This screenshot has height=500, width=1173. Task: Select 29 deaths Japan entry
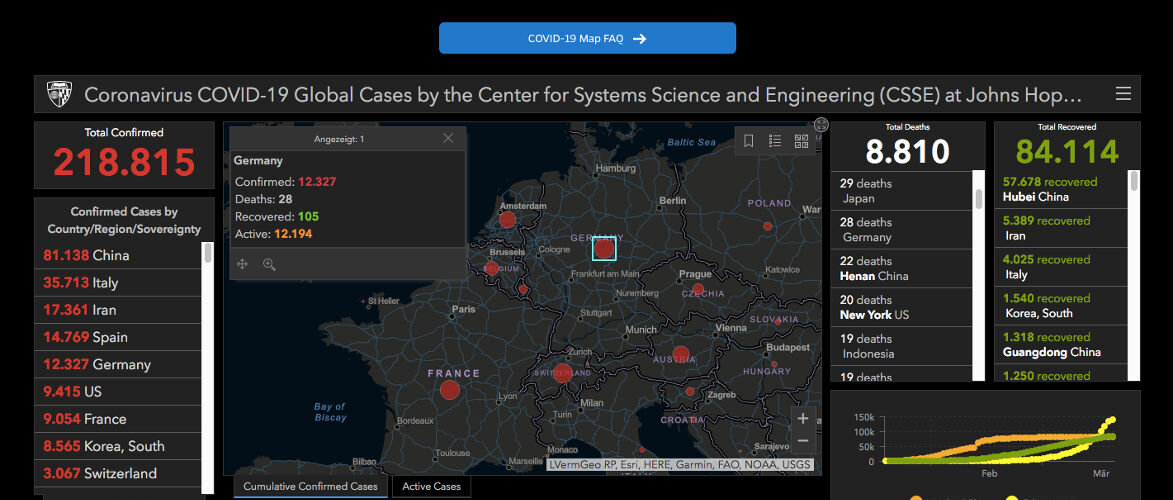tap(901, 191)
